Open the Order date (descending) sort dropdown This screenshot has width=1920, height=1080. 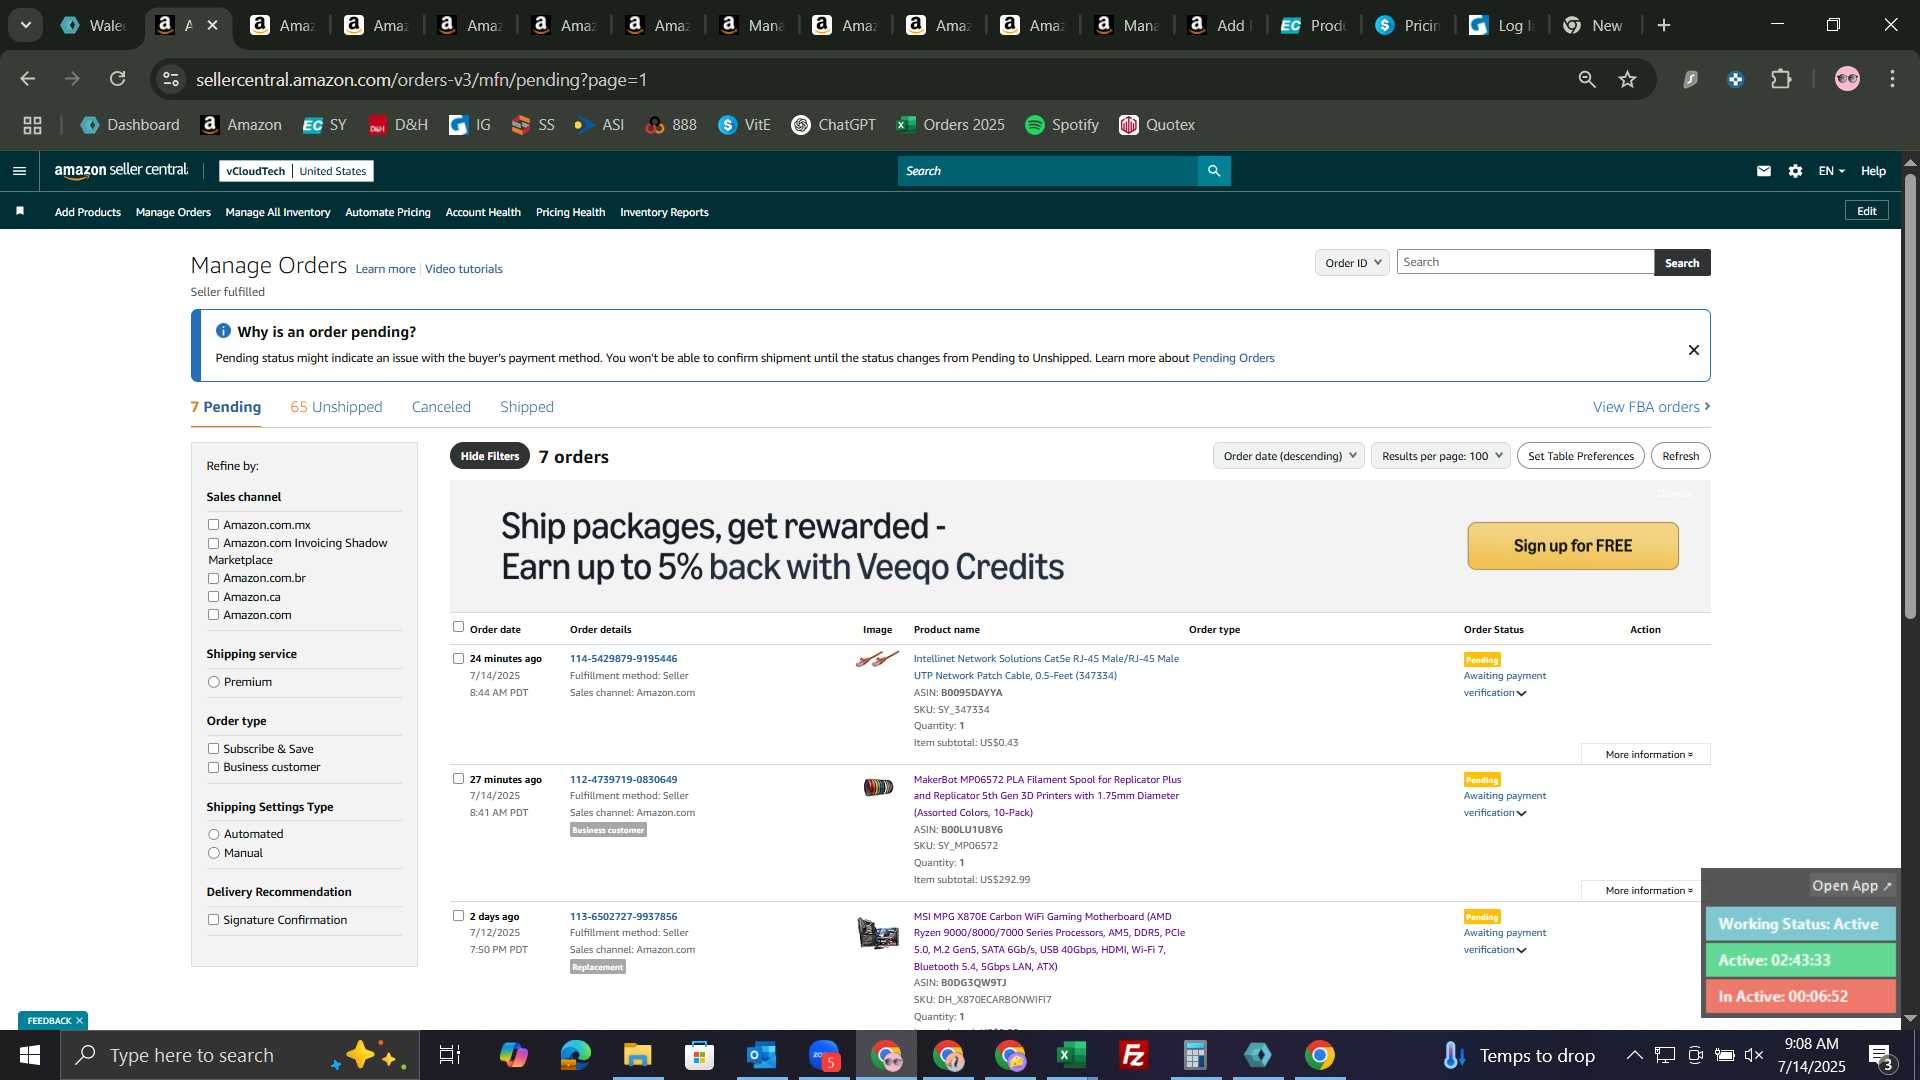pos(1289,456)
